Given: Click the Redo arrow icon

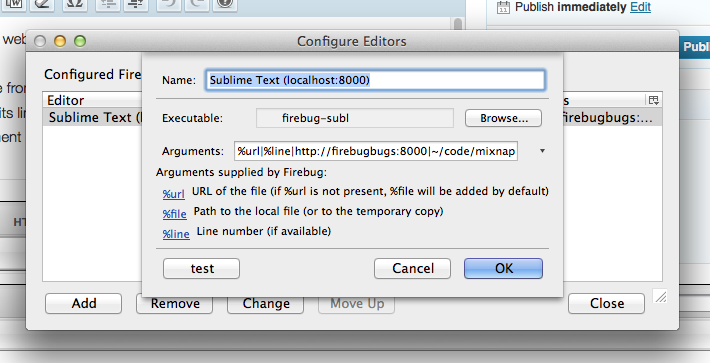Looking at the screenshot, I should point(197,5).
